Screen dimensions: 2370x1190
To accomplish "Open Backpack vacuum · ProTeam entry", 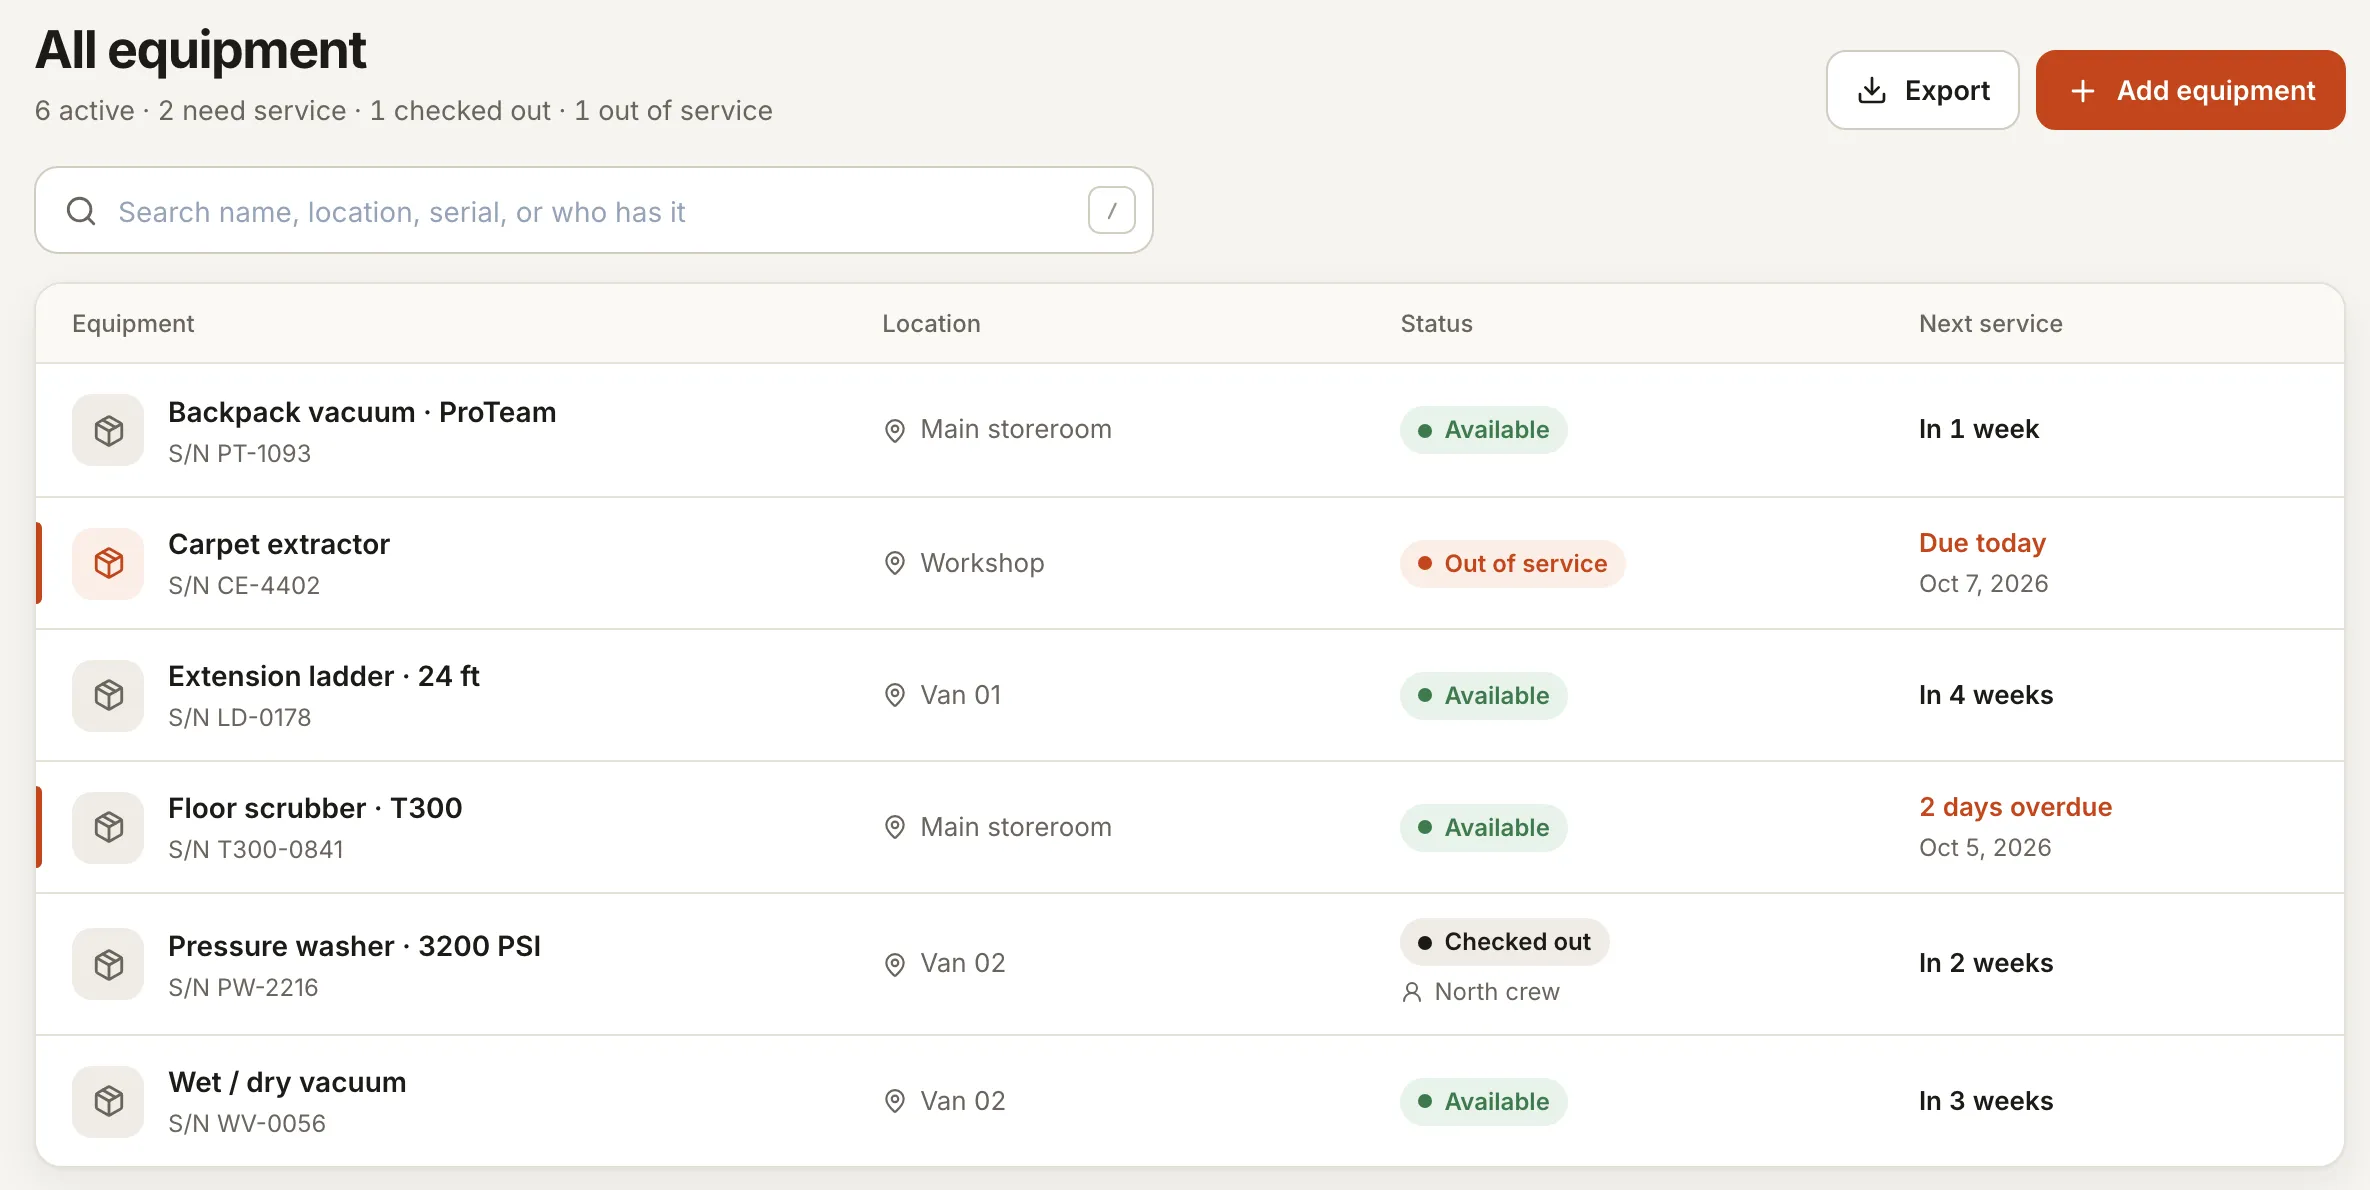I will 1190,430.
